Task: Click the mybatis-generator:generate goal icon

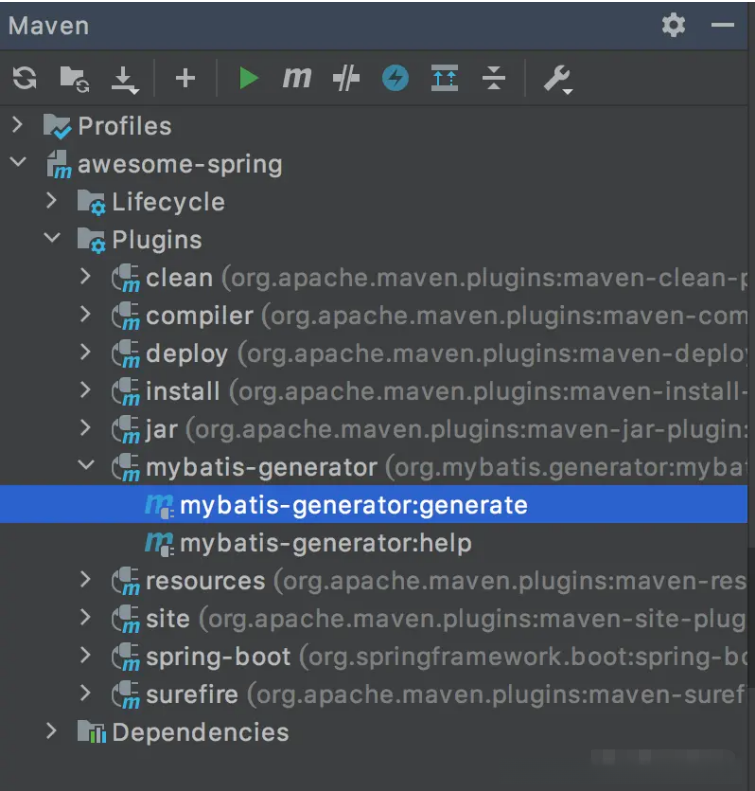Action: point(159,505)
